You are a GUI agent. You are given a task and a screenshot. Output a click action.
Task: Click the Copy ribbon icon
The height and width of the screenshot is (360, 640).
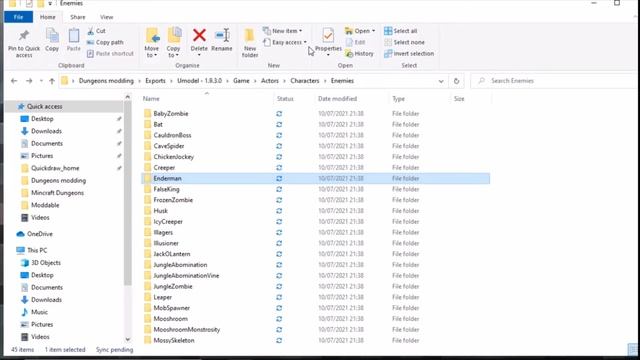(52, 40)
